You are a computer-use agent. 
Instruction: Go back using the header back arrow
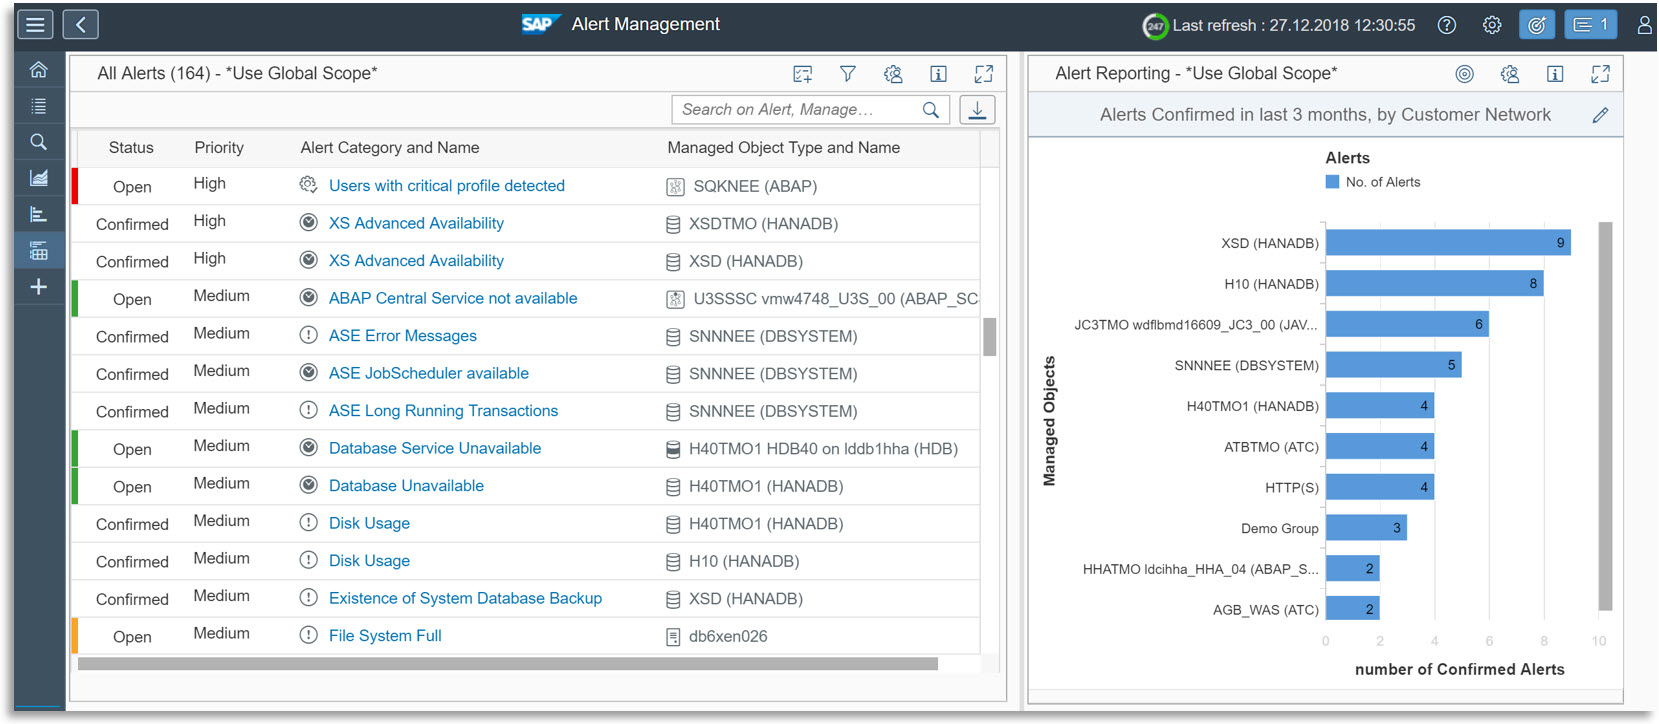point(81,25)
